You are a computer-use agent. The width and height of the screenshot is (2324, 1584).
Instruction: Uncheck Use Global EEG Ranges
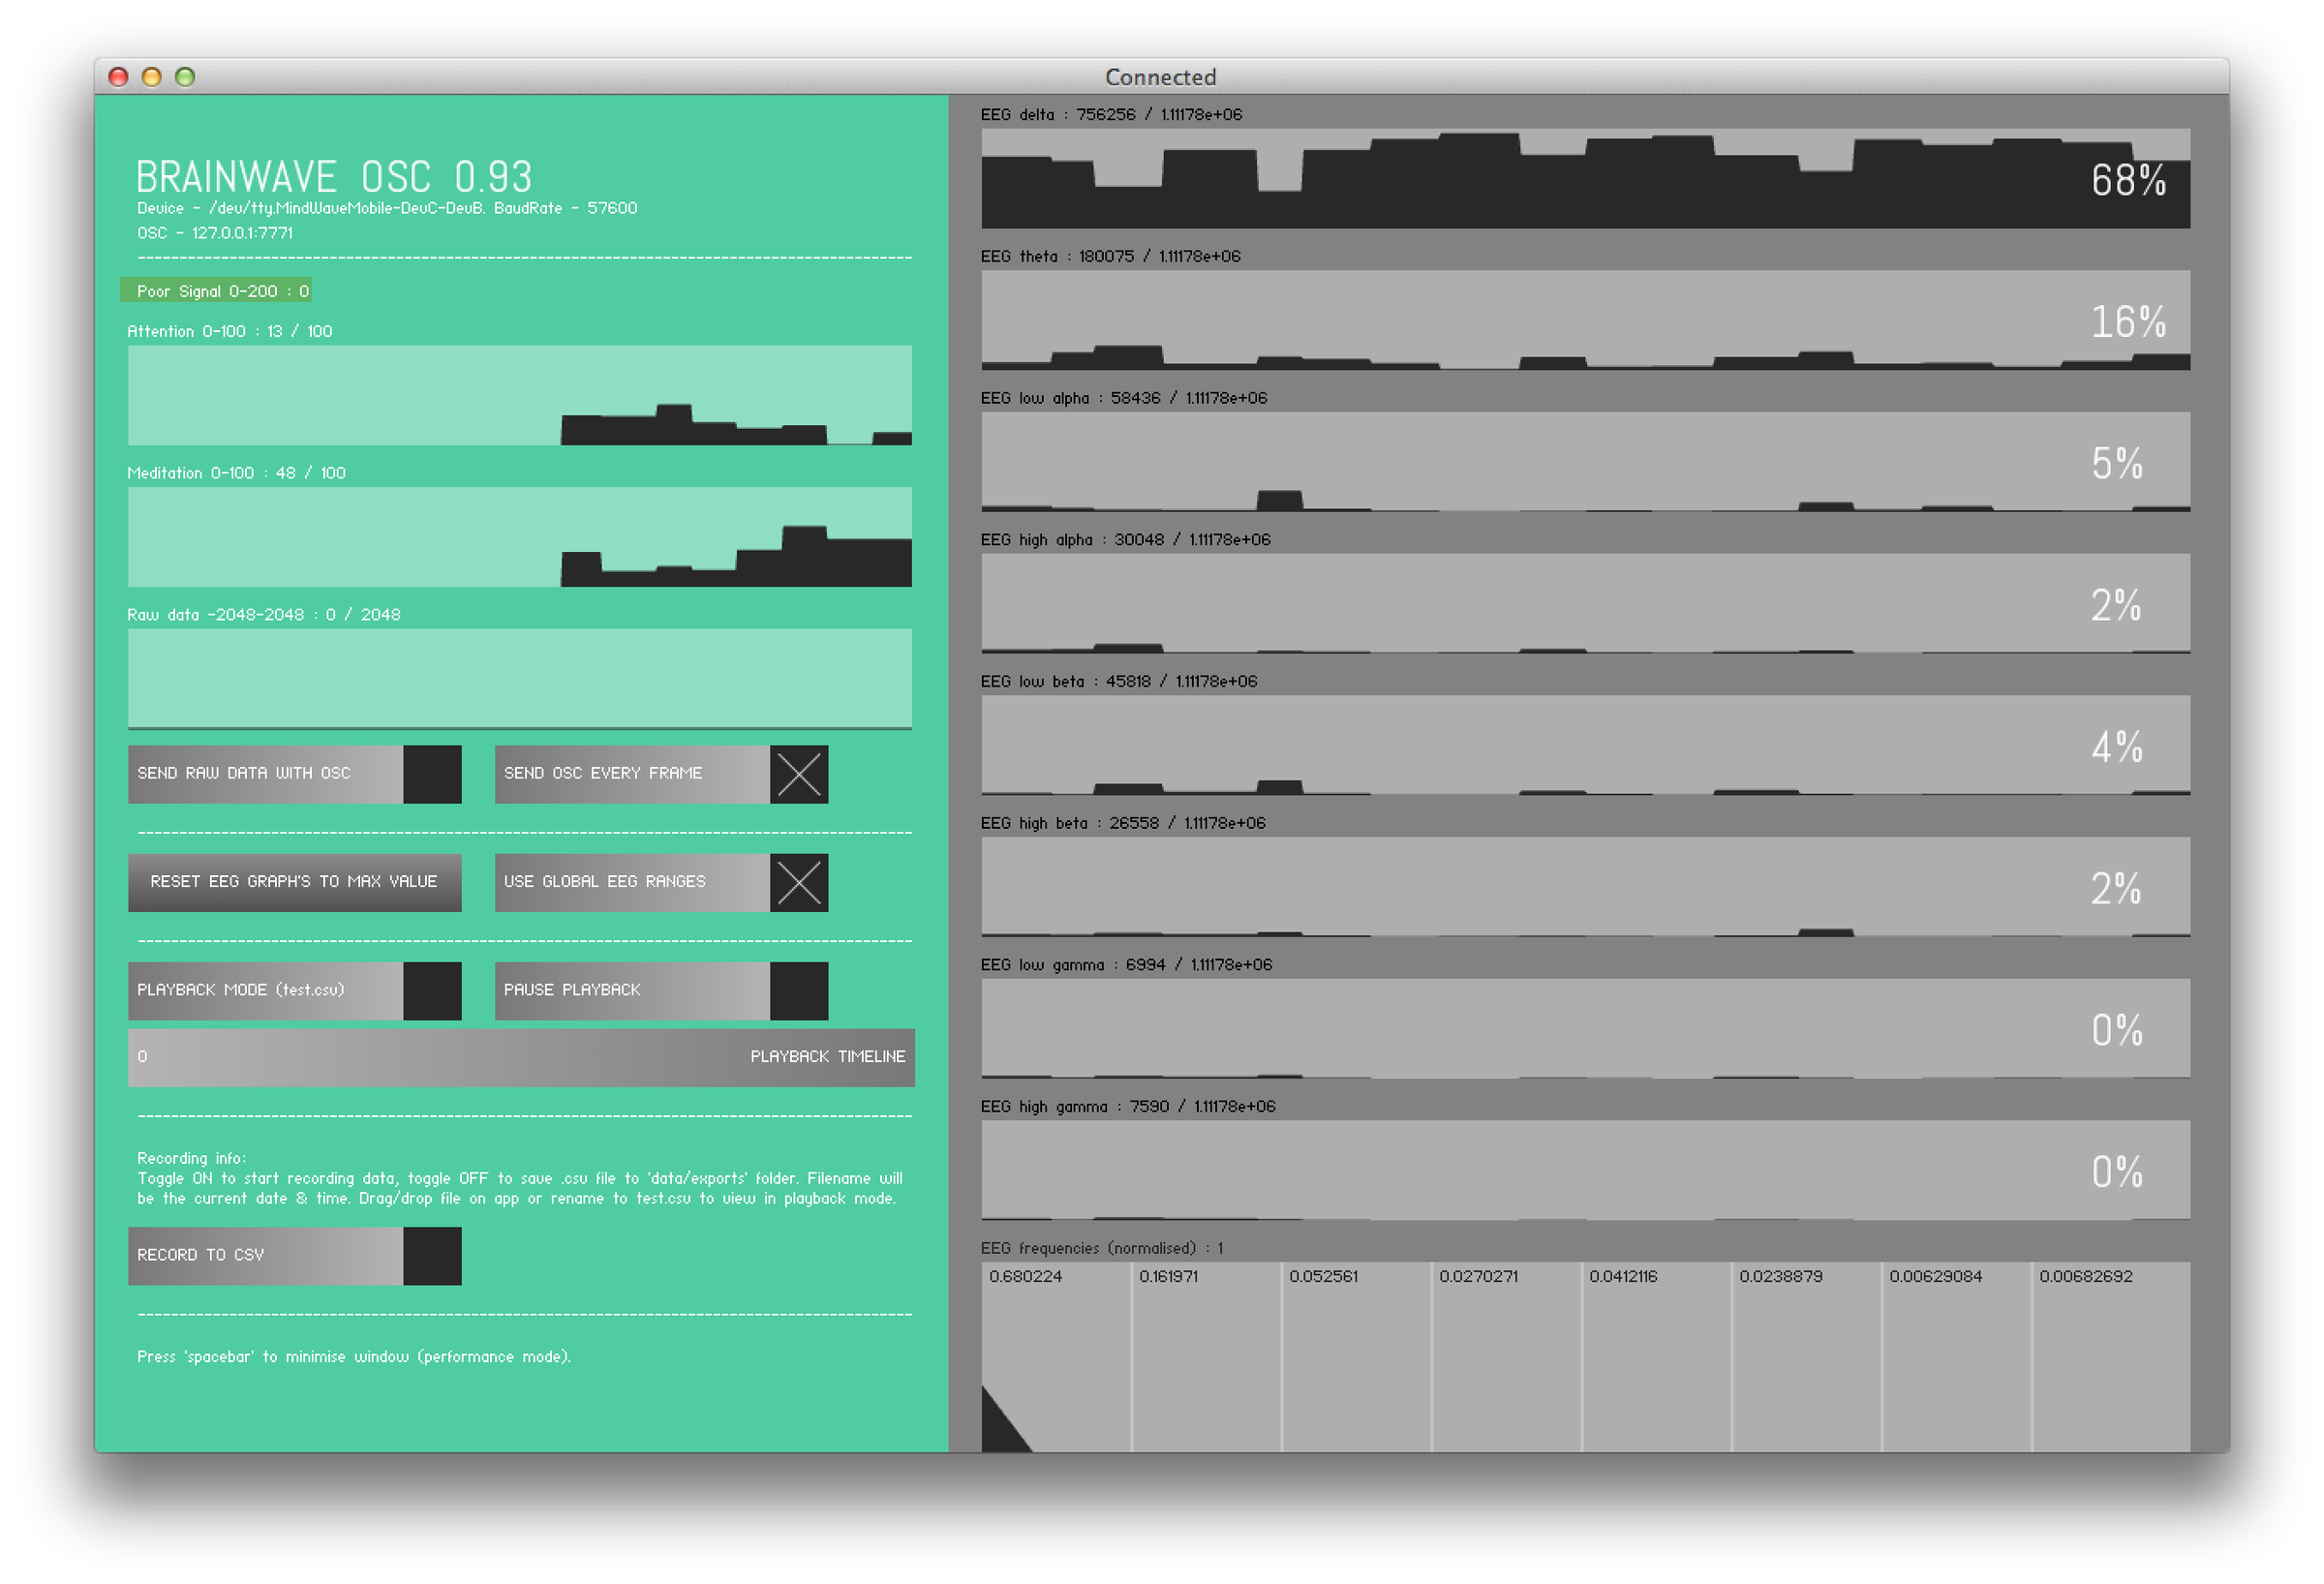(x=798, y=882)
